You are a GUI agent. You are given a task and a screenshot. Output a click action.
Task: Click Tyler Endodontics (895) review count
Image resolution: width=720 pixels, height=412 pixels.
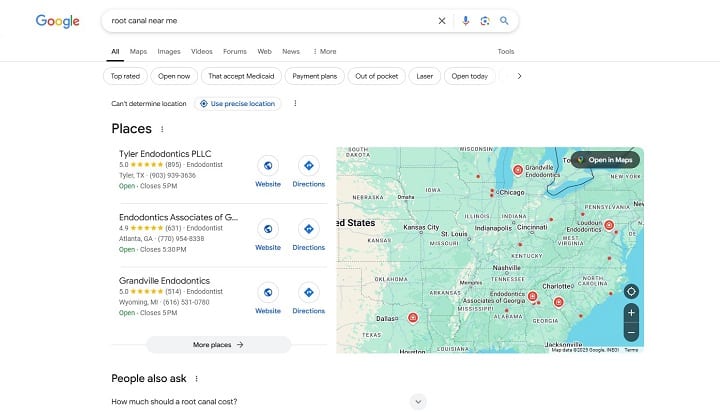point(173,164)
